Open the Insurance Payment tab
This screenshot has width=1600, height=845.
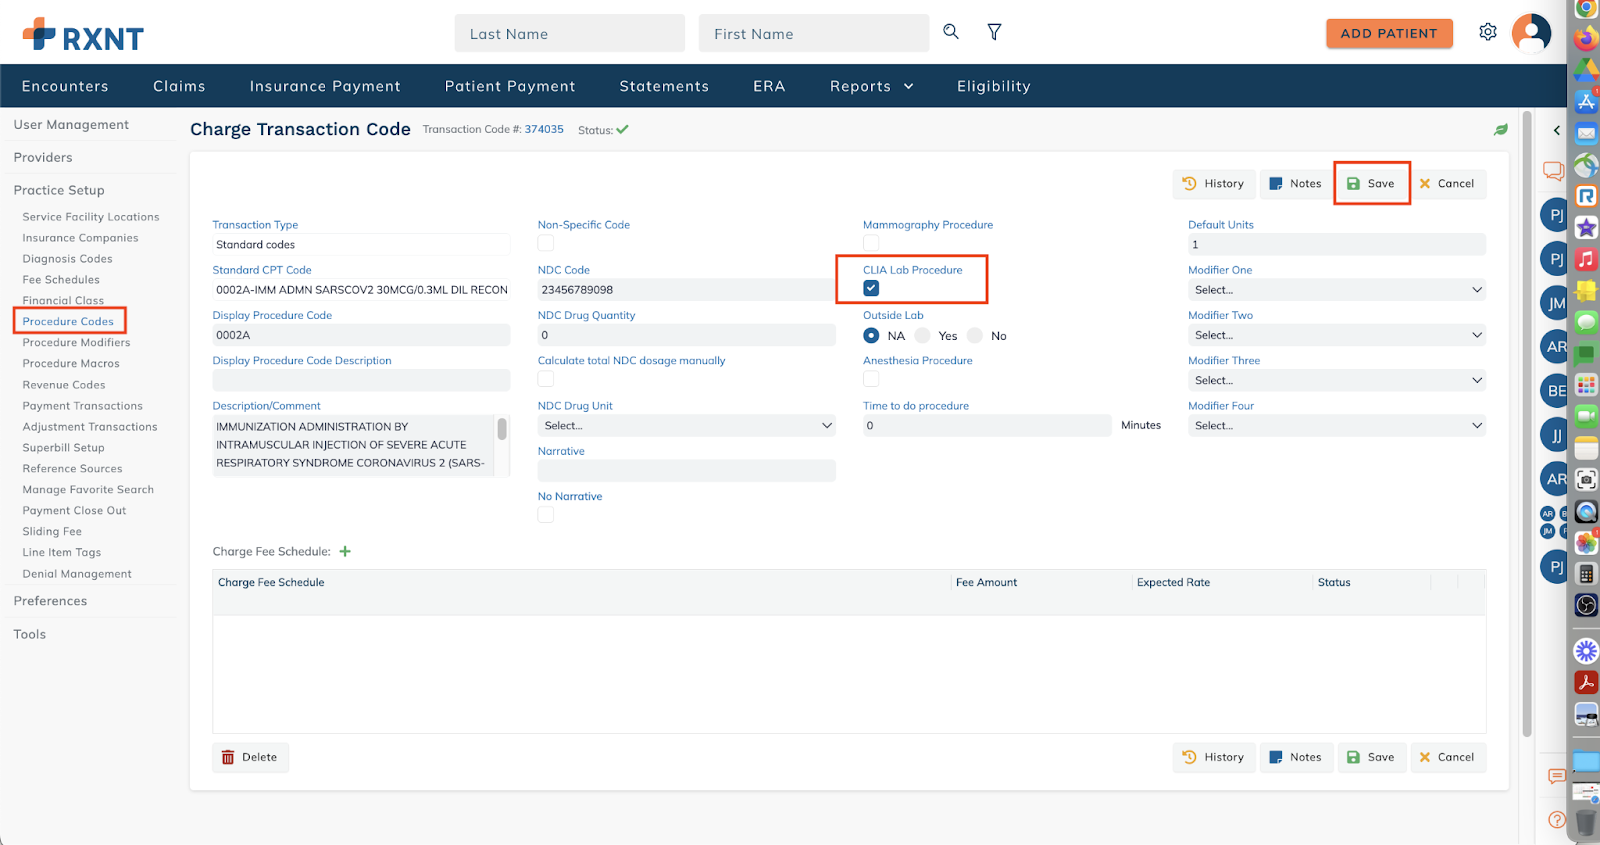click(325, 86)
